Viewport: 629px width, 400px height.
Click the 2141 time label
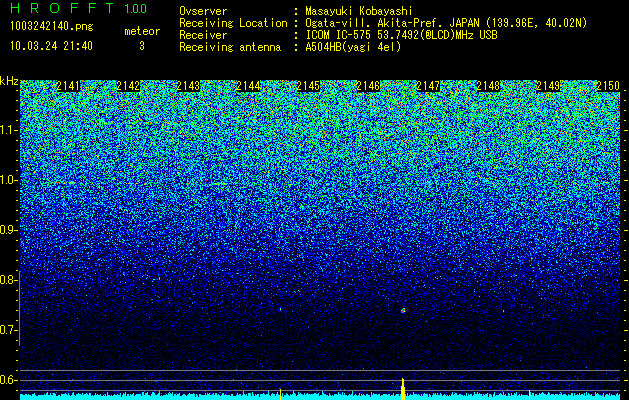68,86
